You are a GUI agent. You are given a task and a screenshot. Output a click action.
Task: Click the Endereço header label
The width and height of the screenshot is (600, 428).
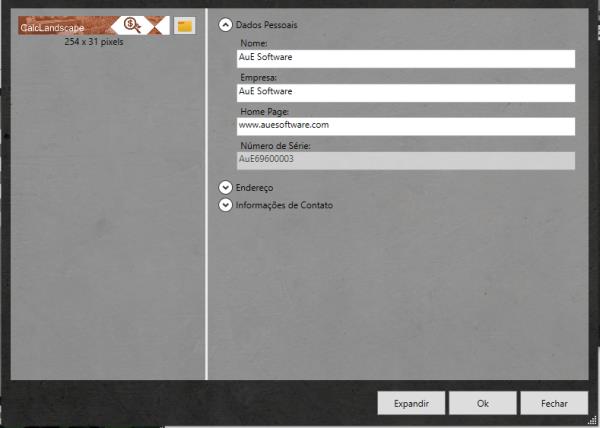[254, 187]
